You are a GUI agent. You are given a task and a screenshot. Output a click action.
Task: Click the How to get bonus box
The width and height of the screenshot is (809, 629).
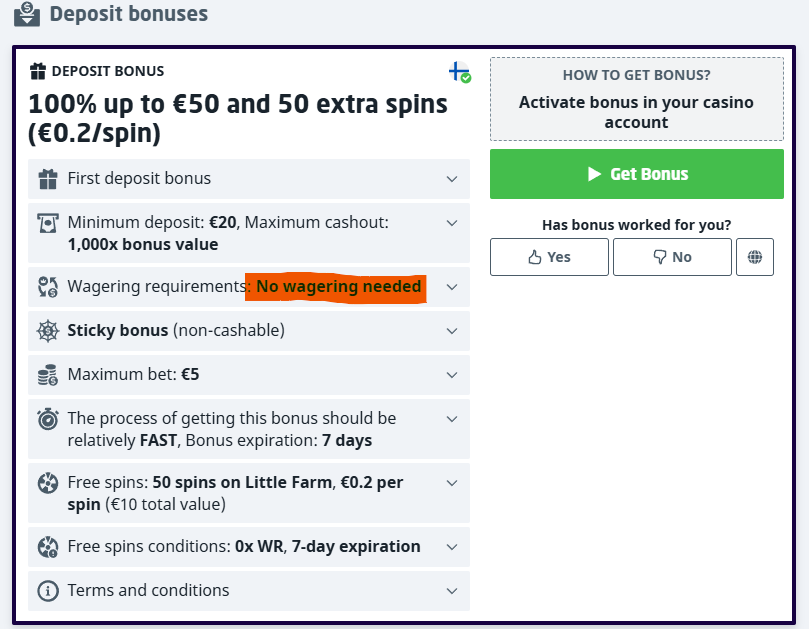click(637, 99)
